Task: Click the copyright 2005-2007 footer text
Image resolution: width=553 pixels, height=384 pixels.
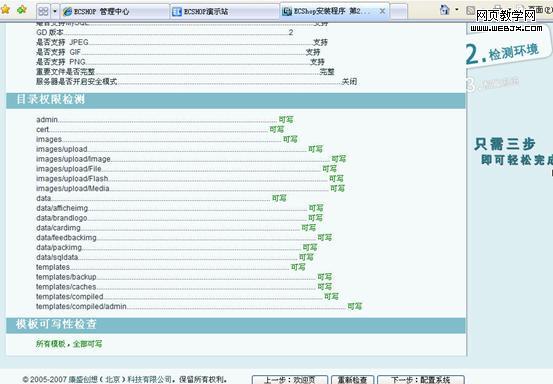Action: [124, 380]
